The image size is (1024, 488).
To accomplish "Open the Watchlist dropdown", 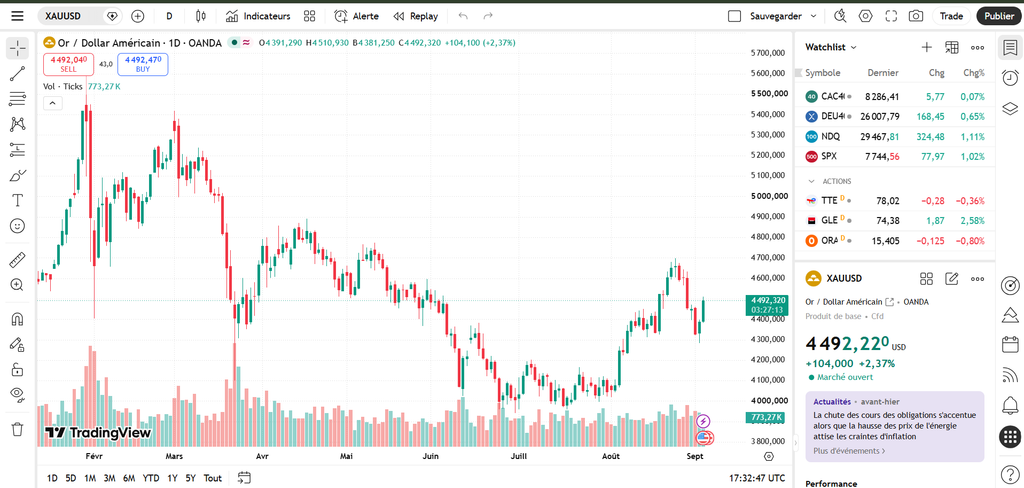I will coord(831,47).
